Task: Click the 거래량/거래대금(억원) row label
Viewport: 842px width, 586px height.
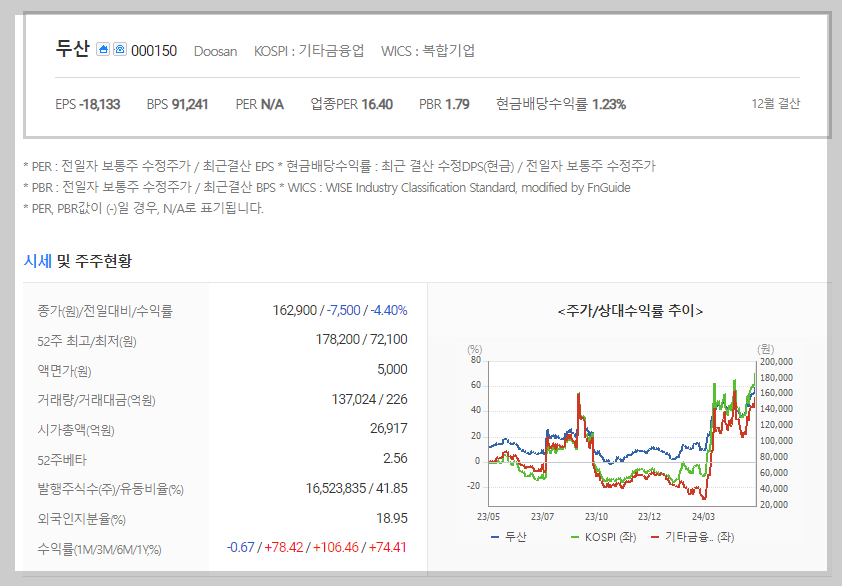Action: click(96, 400)
